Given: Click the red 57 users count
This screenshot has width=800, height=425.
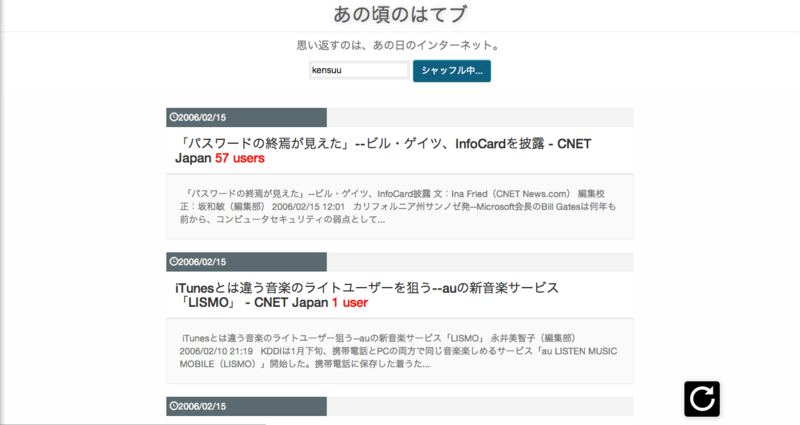Looking at the screenshot, I should [240, 158].
